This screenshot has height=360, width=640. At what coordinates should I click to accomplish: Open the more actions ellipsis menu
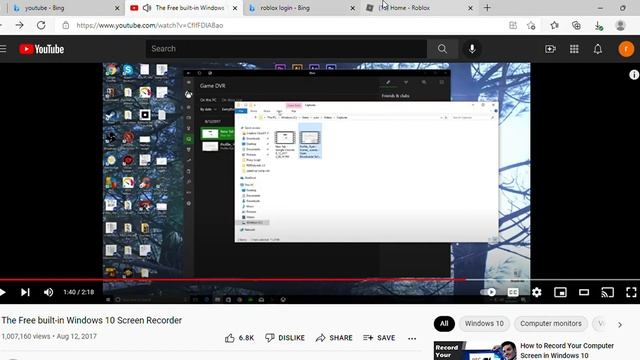[x=412, y=338]
